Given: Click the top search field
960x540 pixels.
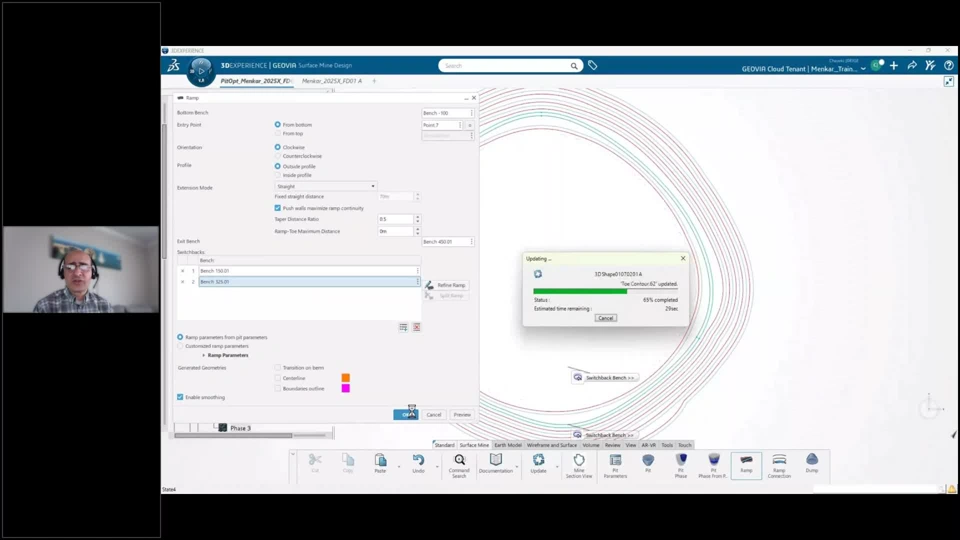Looking at the screenshot, I should tap(504, 66).
